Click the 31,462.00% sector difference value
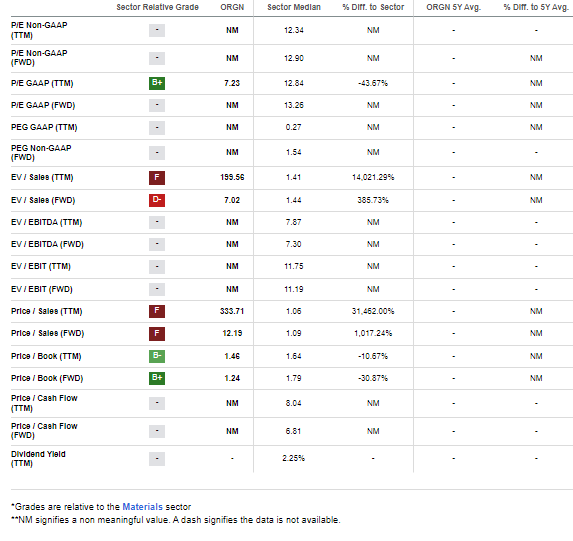The image size is (573, 541). 373,311
